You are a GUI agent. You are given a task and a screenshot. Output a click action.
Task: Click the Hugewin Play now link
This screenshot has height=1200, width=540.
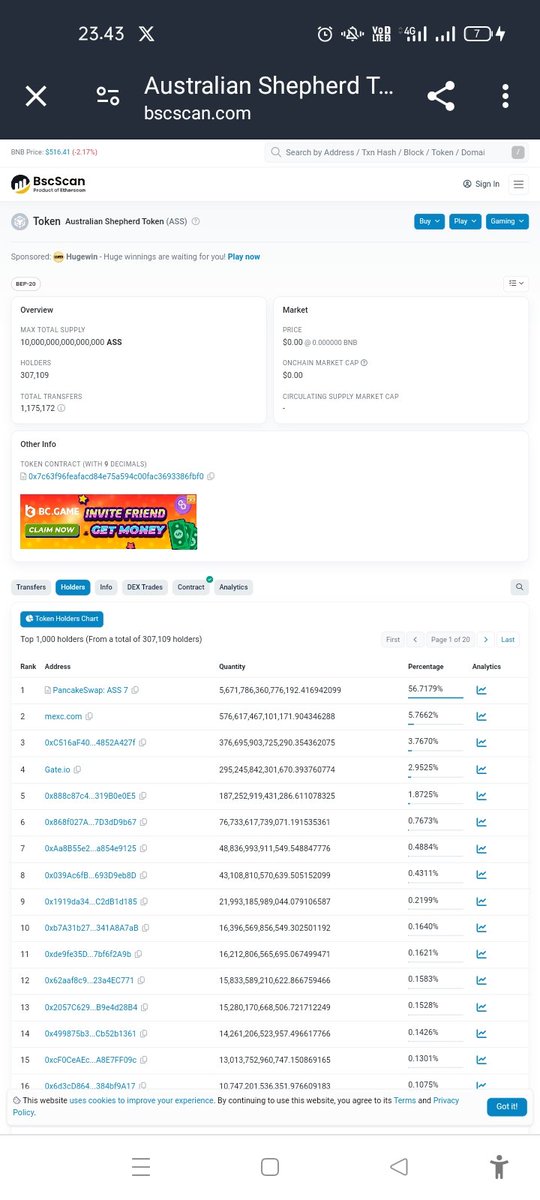click(x=244, y=257)
